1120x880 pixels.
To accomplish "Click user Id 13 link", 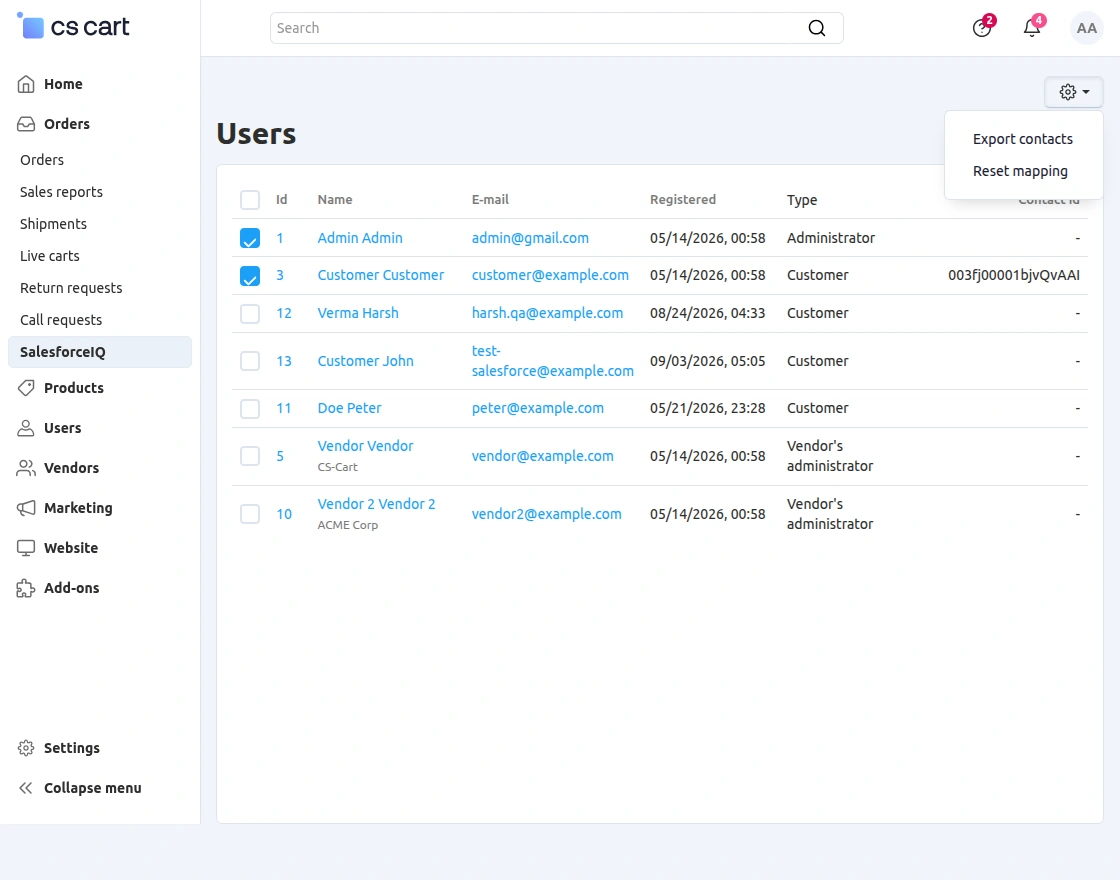I will click(284, 361).
